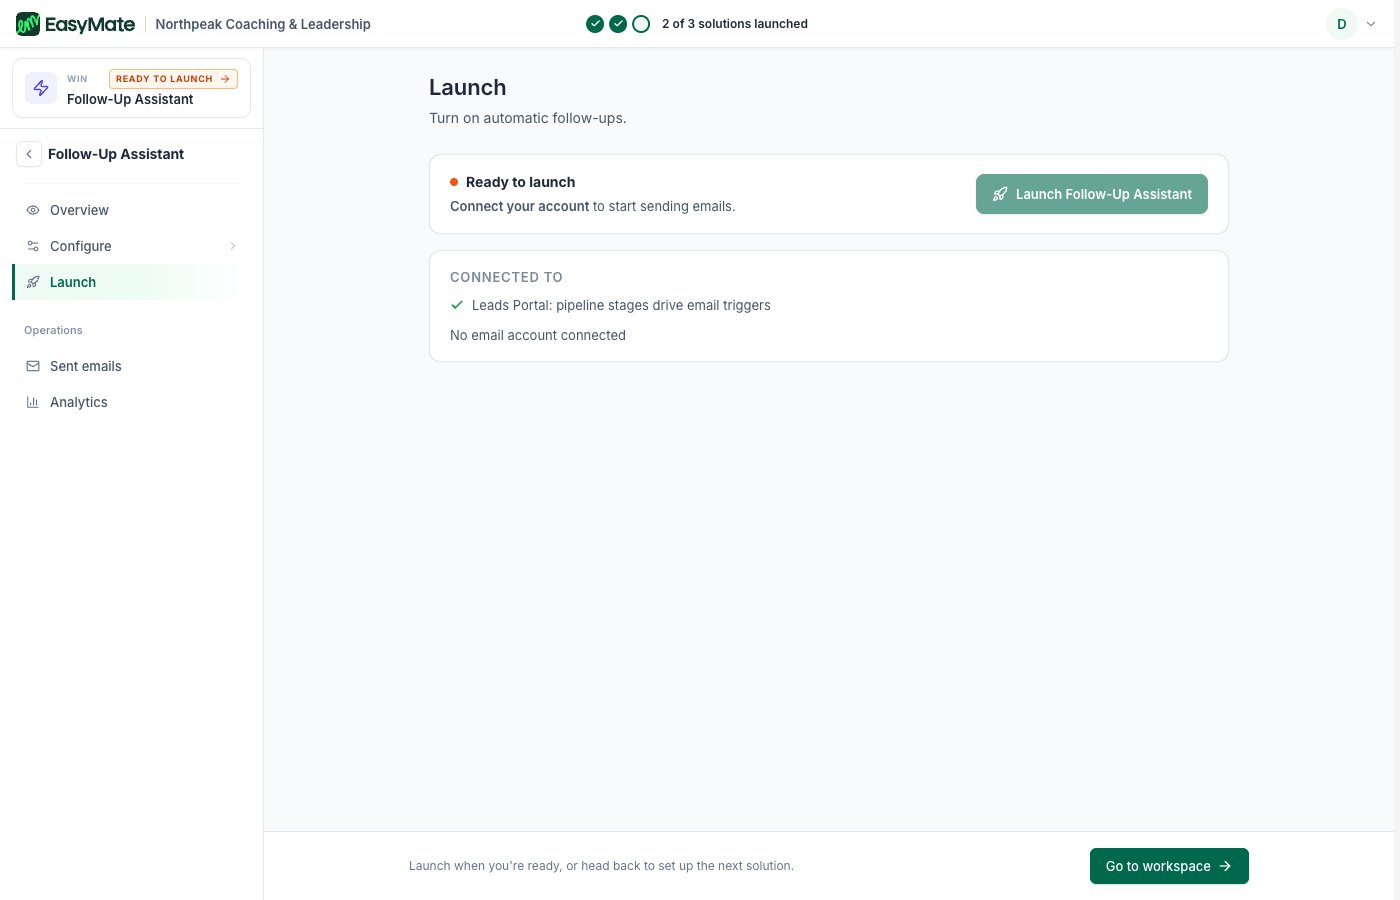Image resolution: width=1400 pixels, height=900 pixels.
Task: Click the Launch rocket icon in sidebar
Action: pyautogui.click(x=33, y=282)
